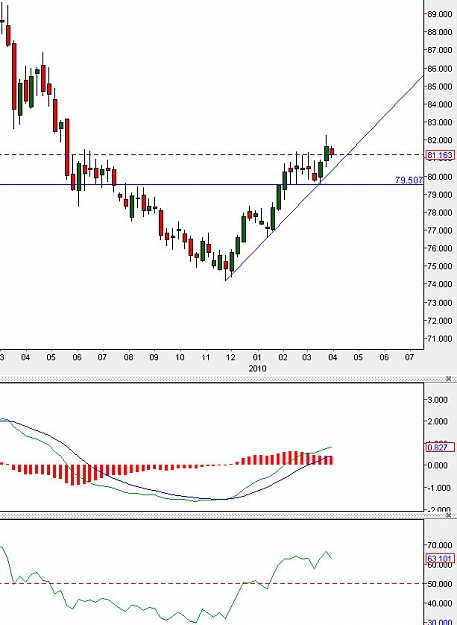Click the 77.000 price axis label
The height and width of the screenshot is (625, 457).
440,230
